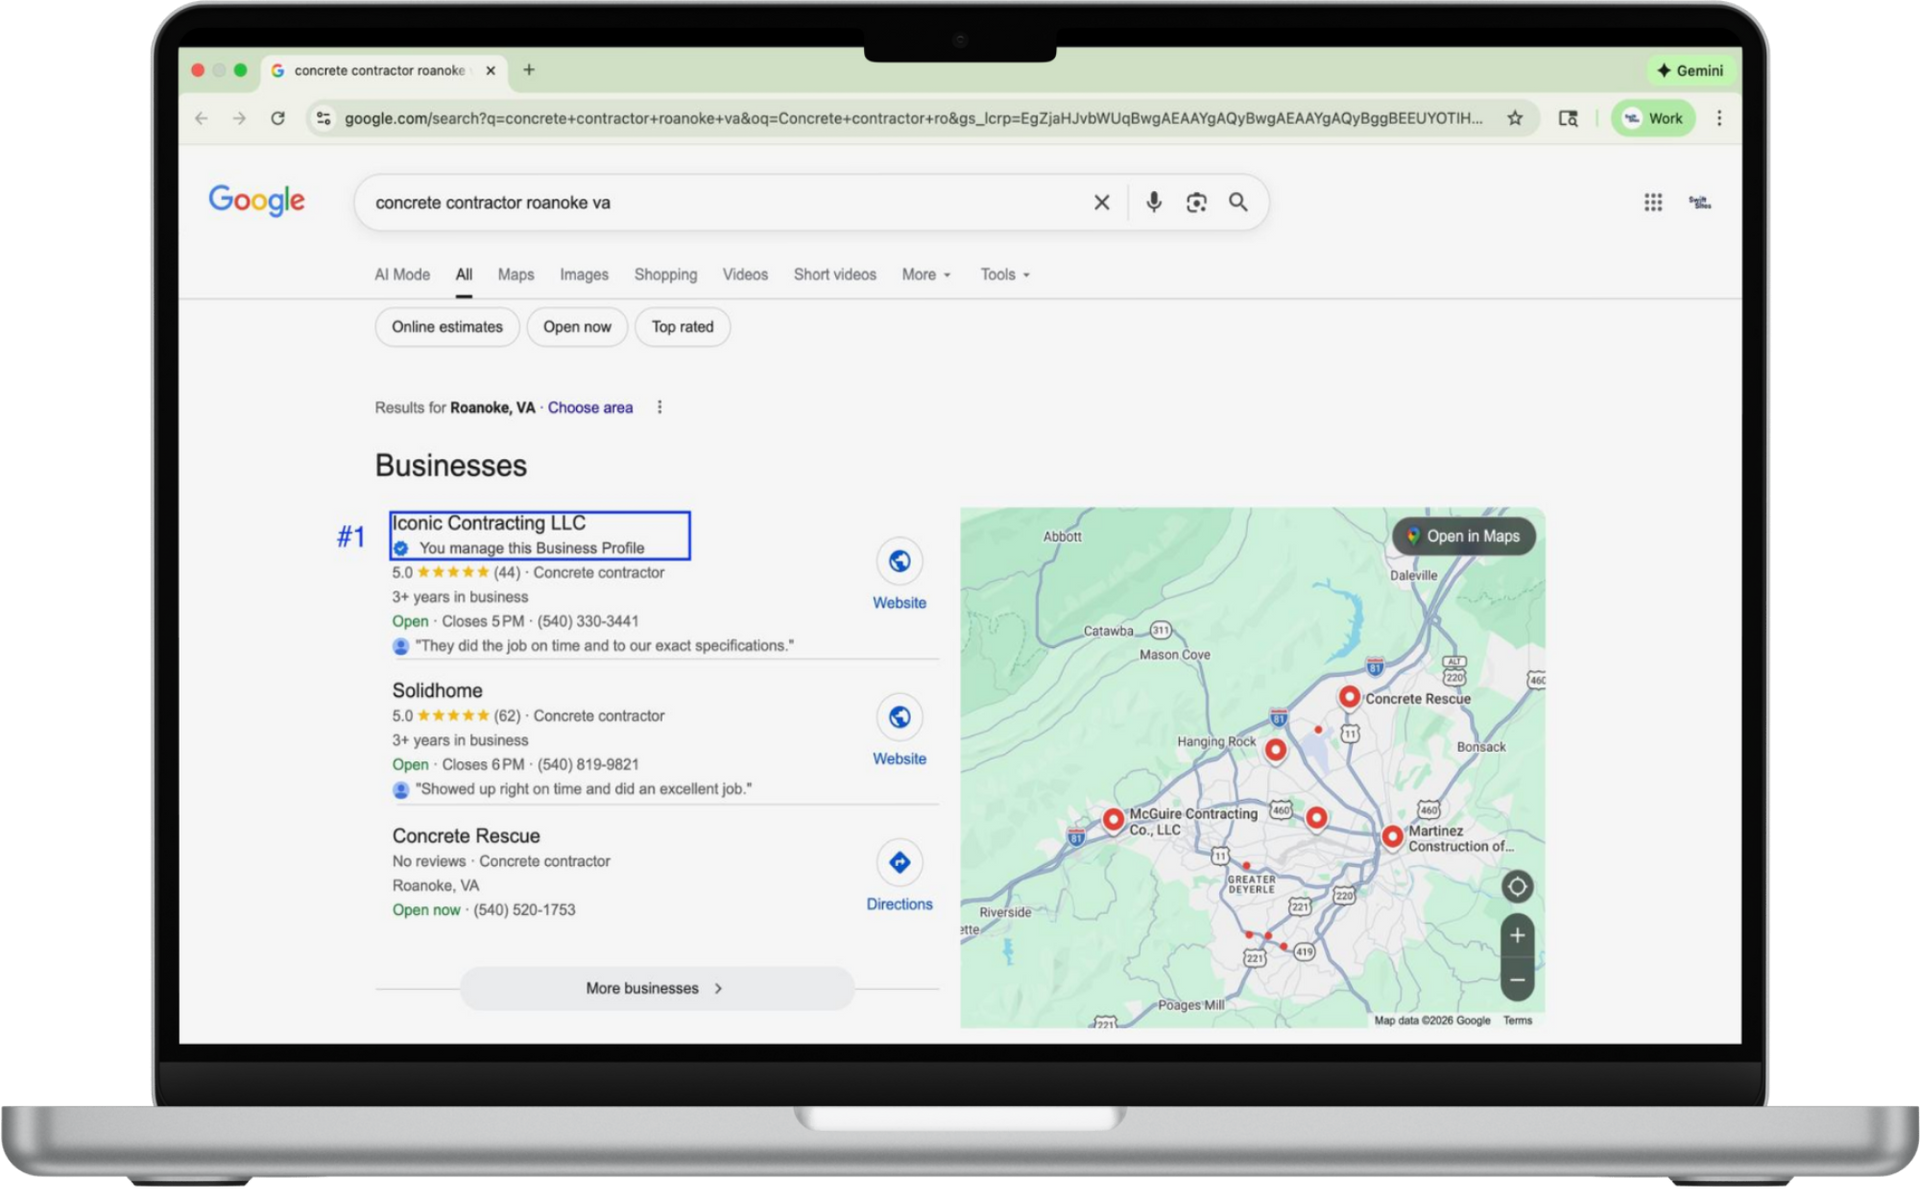Clear the search query with the X icon
Viewport: 1920px width, 1204px height.
1101,202
